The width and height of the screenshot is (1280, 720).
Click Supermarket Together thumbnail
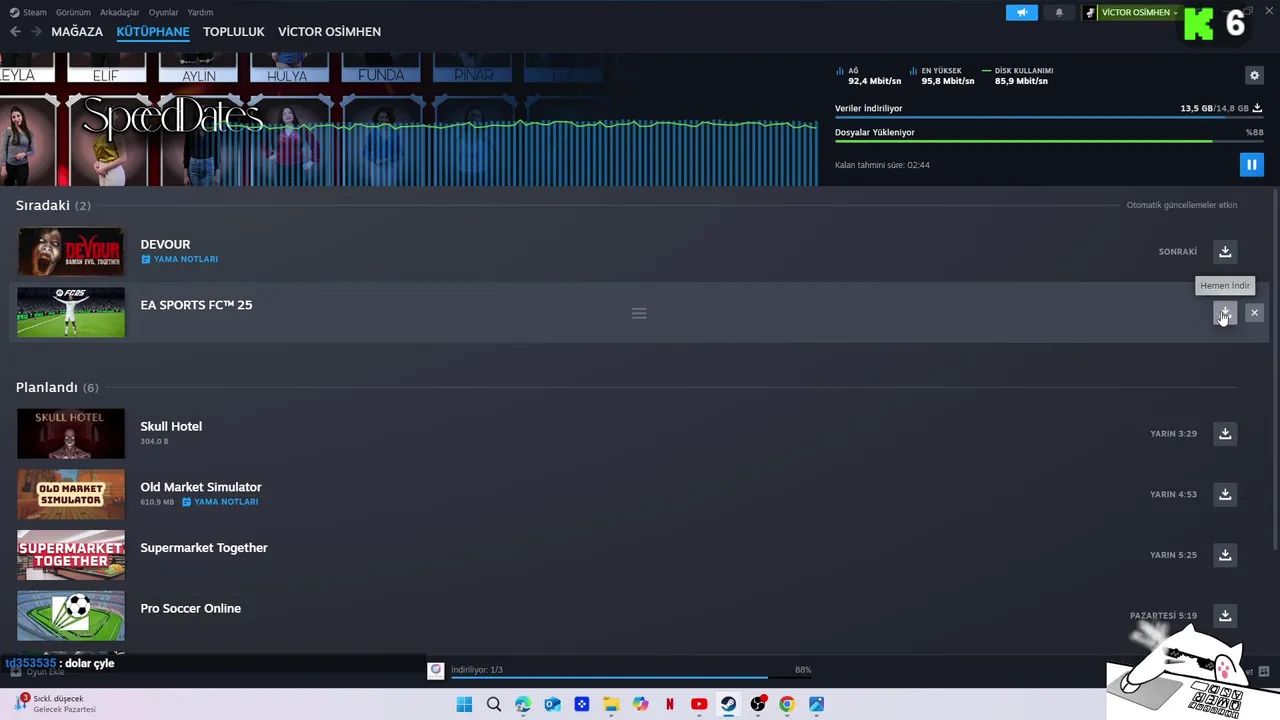click(71, 555)
